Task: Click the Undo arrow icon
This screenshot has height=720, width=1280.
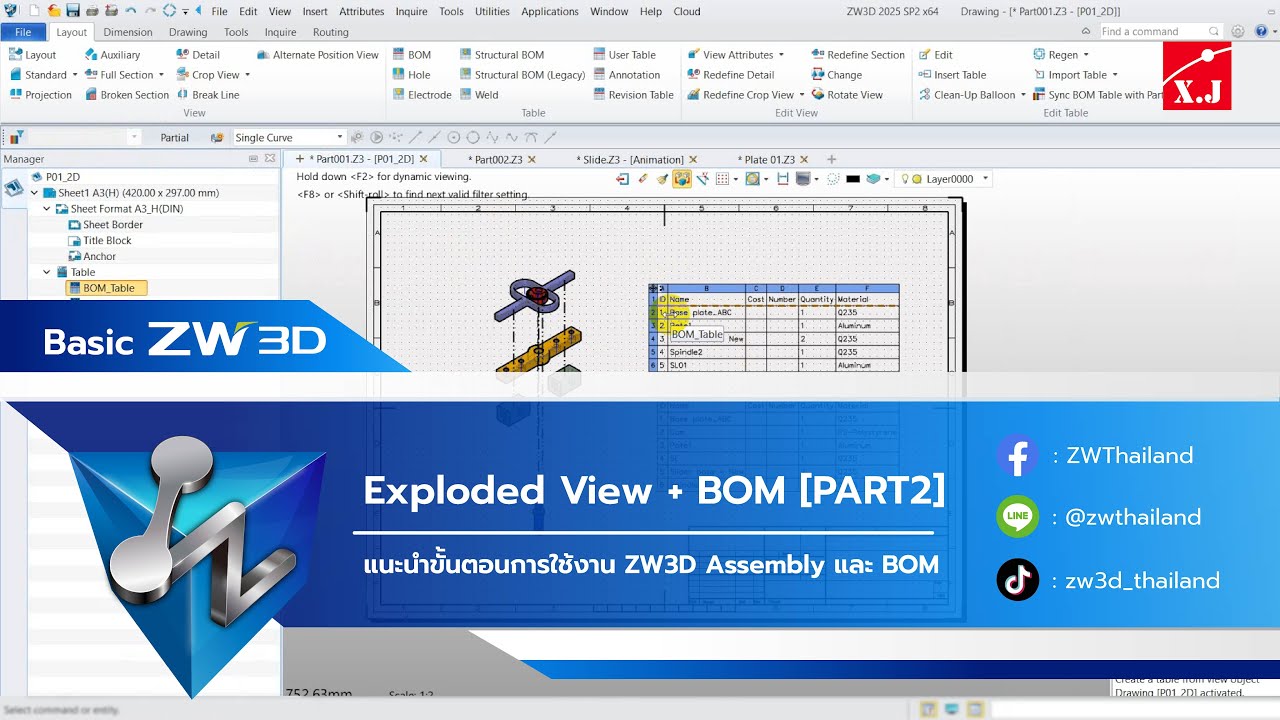Action: tap(131, 11)
